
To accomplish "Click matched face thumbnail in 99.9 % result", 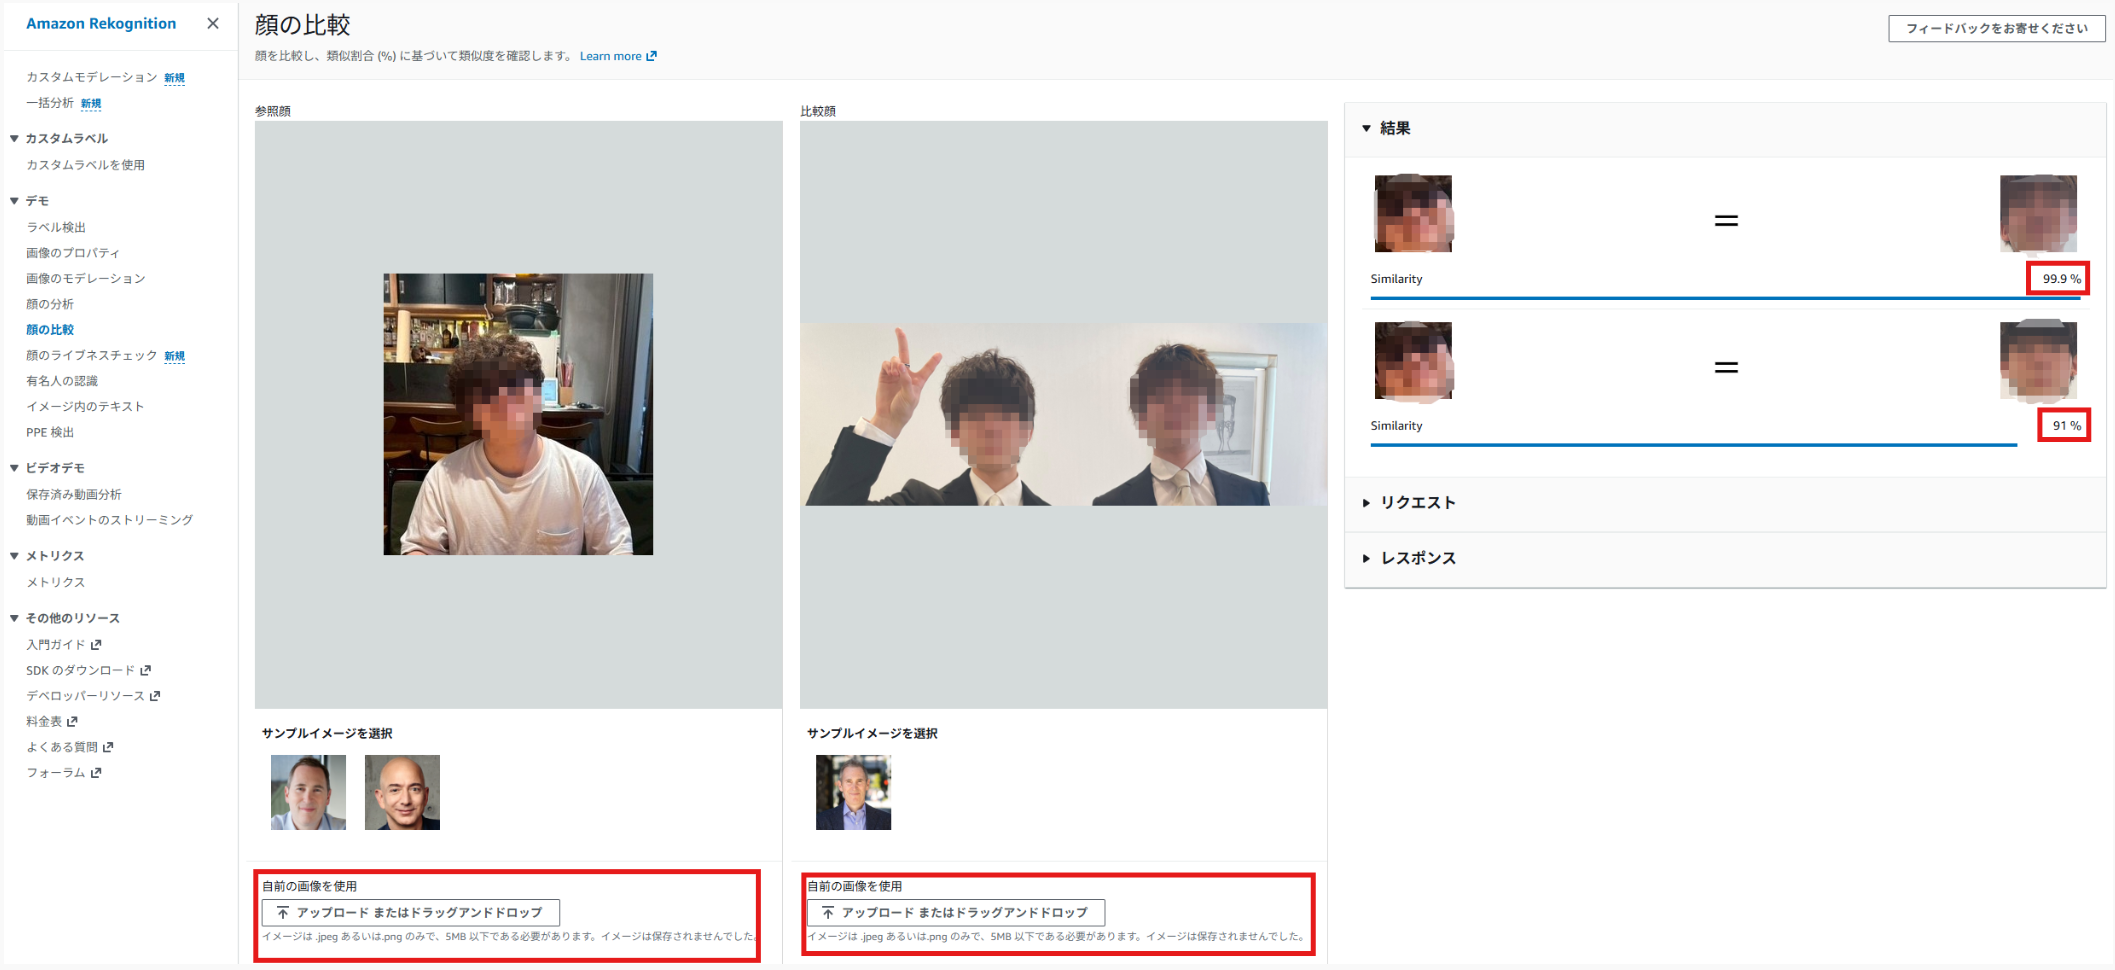I will 2038,213.
